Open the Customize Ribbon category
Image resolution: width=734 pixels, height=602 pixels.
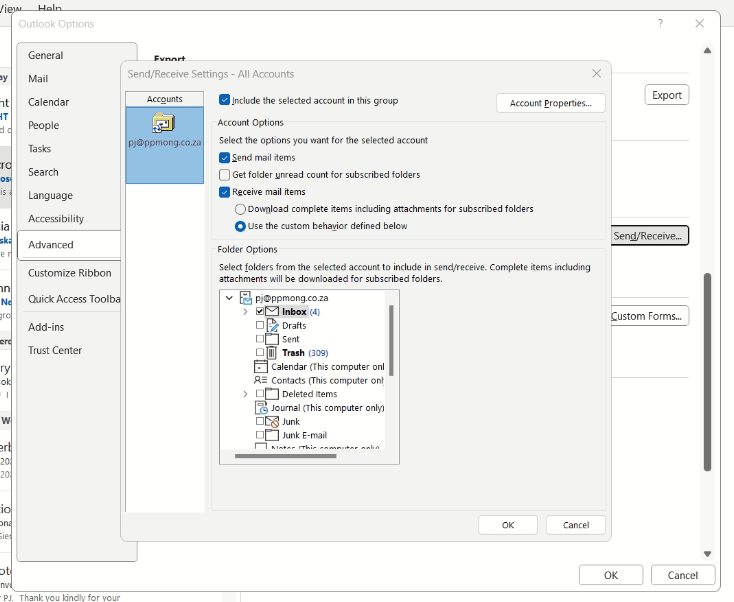pos(70,273)
